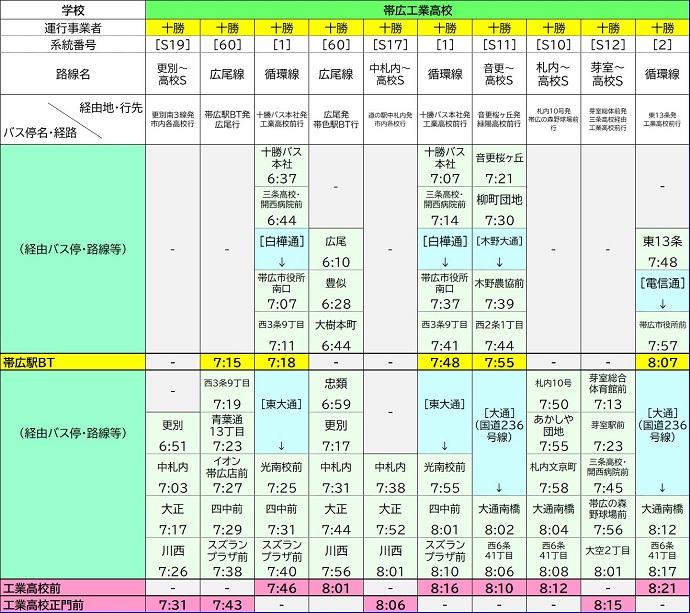Click the 広尾 6:10 cell
Viewport: 690px width, 613px height.
(336, 250)
